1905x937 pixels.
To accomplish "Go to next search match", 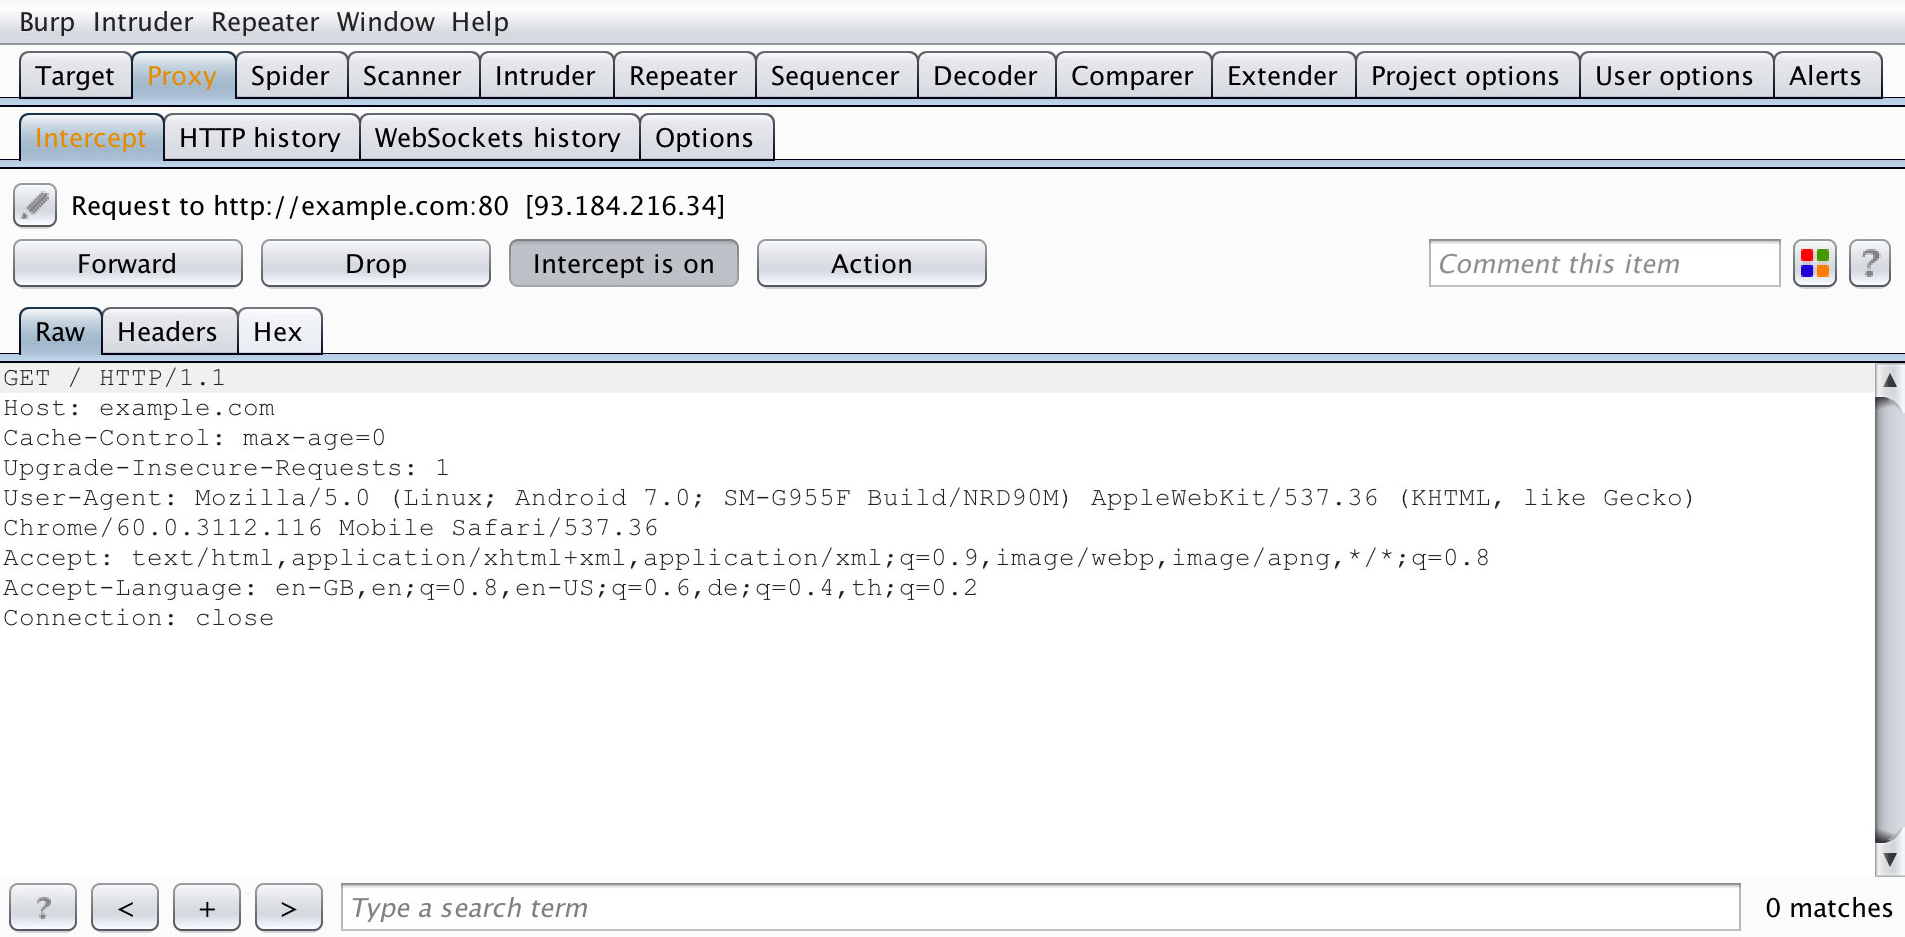I will 289,908.
